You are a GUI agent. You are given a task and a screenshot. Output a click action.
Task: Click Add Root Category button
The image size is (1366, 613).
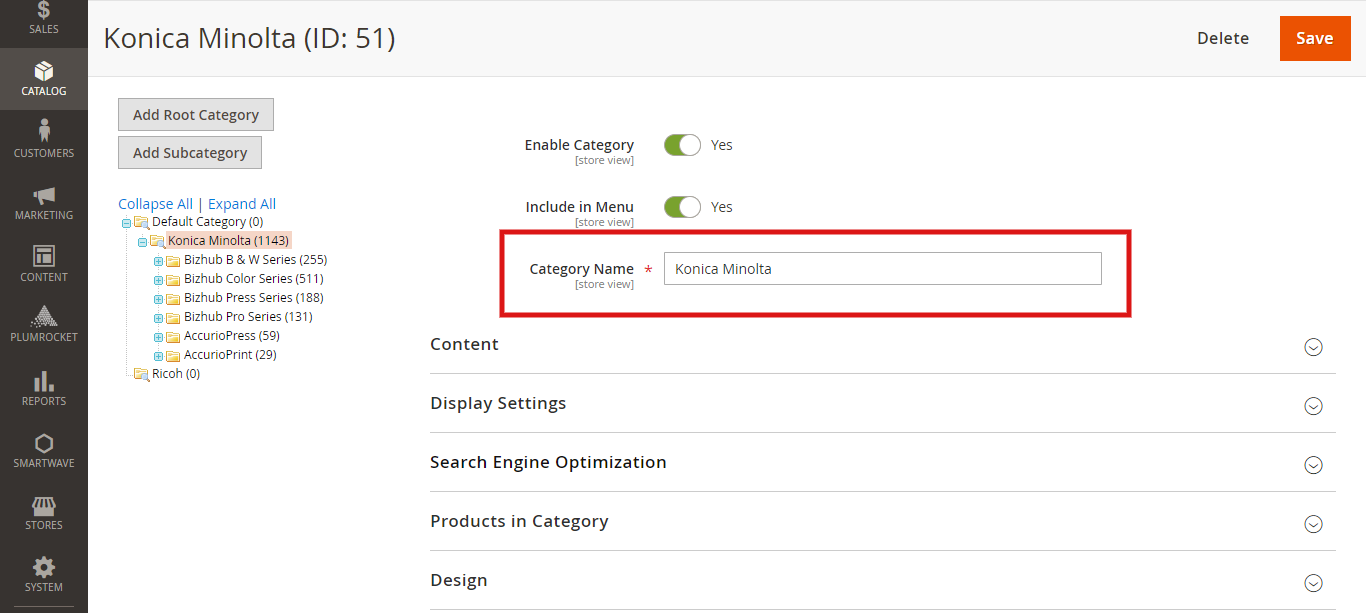click(196, 114)
